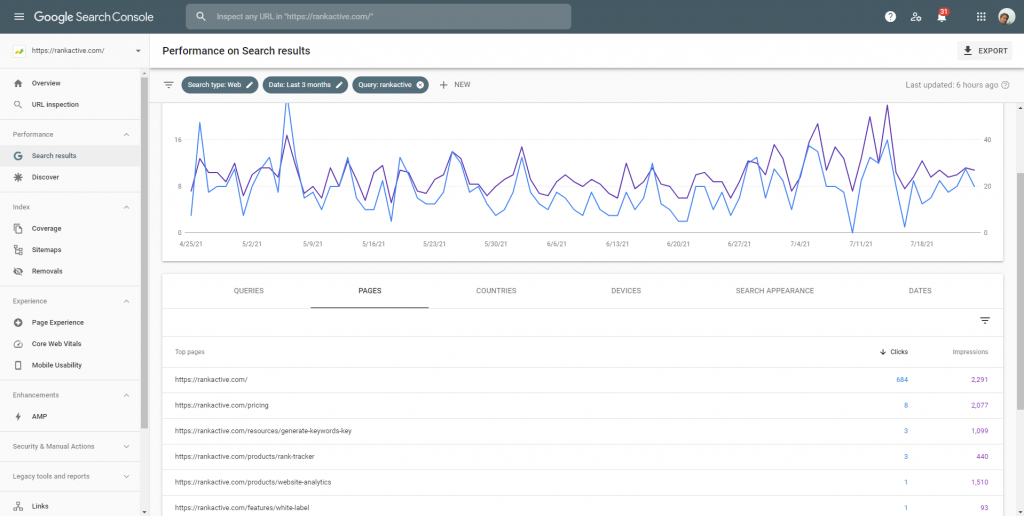Viewport: 1024px width, 516px height.
Task: Add a New filter
Action: tap(455, 85)
